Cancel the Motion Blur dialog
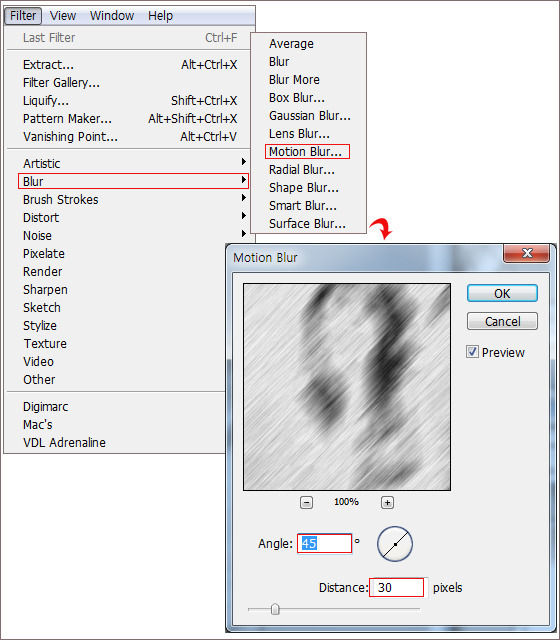This screenshot has height=640, width=560. tap(502, 321)
